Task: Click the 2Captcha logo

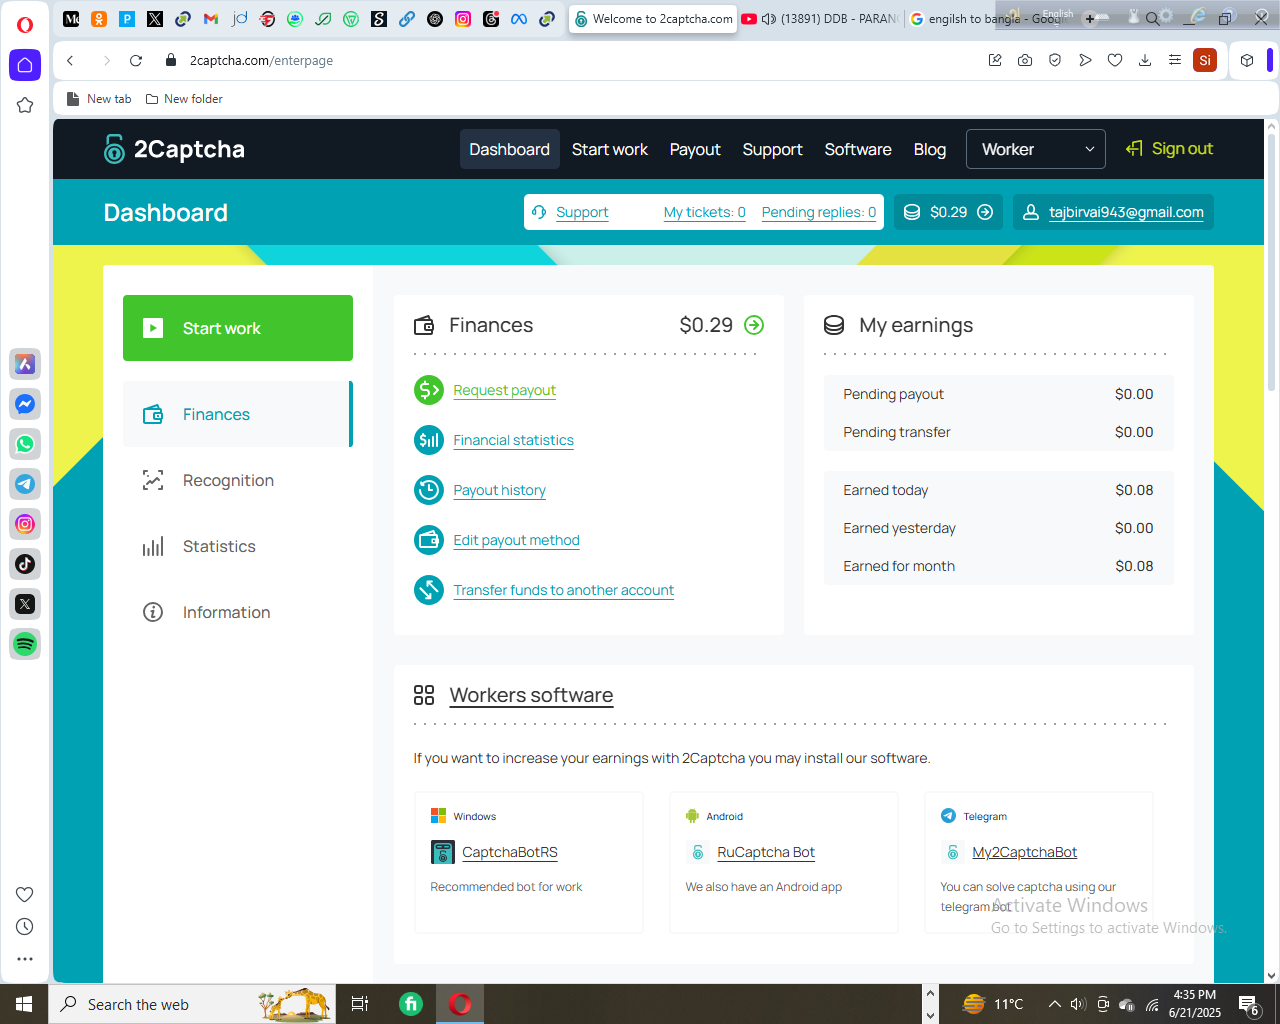Action: pyautogui.click(x=174, y=149)
